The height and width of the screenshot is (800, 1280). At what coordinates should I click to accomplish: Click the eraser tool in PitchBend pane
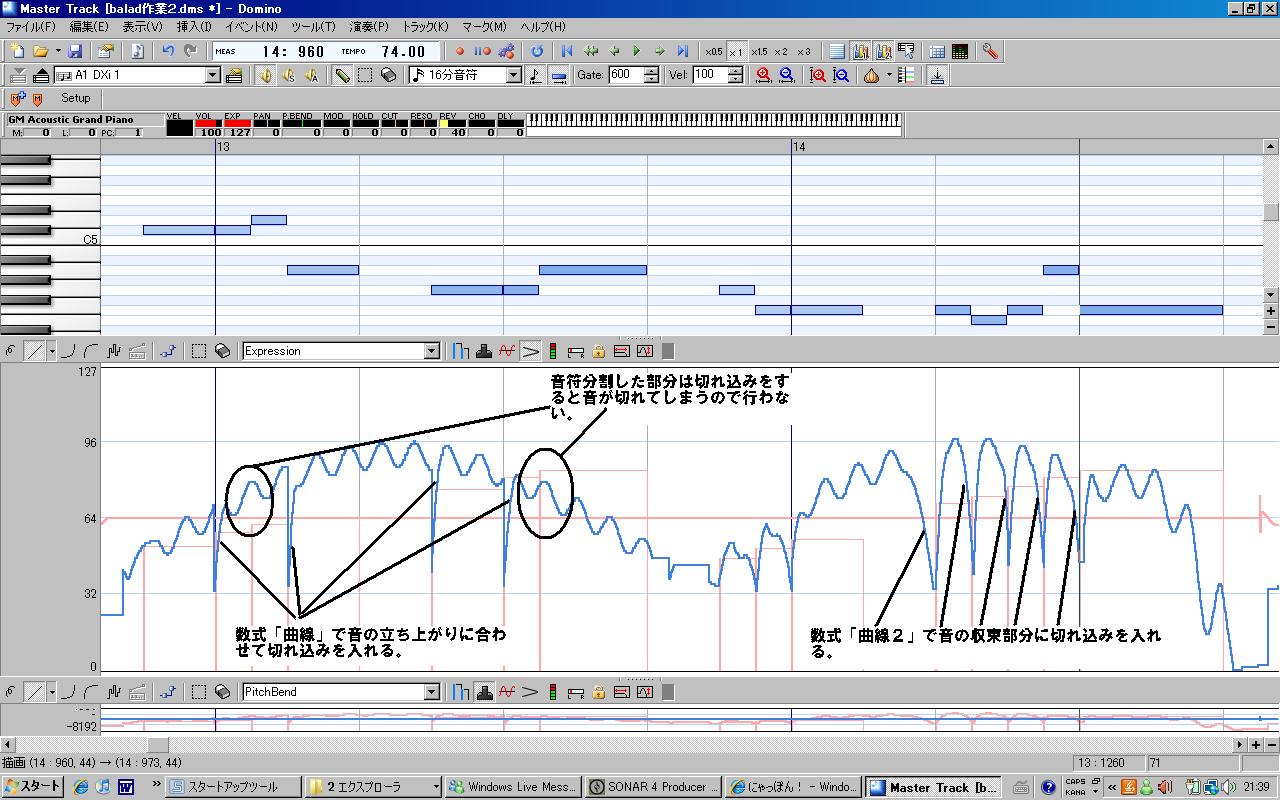click(222, 692)
